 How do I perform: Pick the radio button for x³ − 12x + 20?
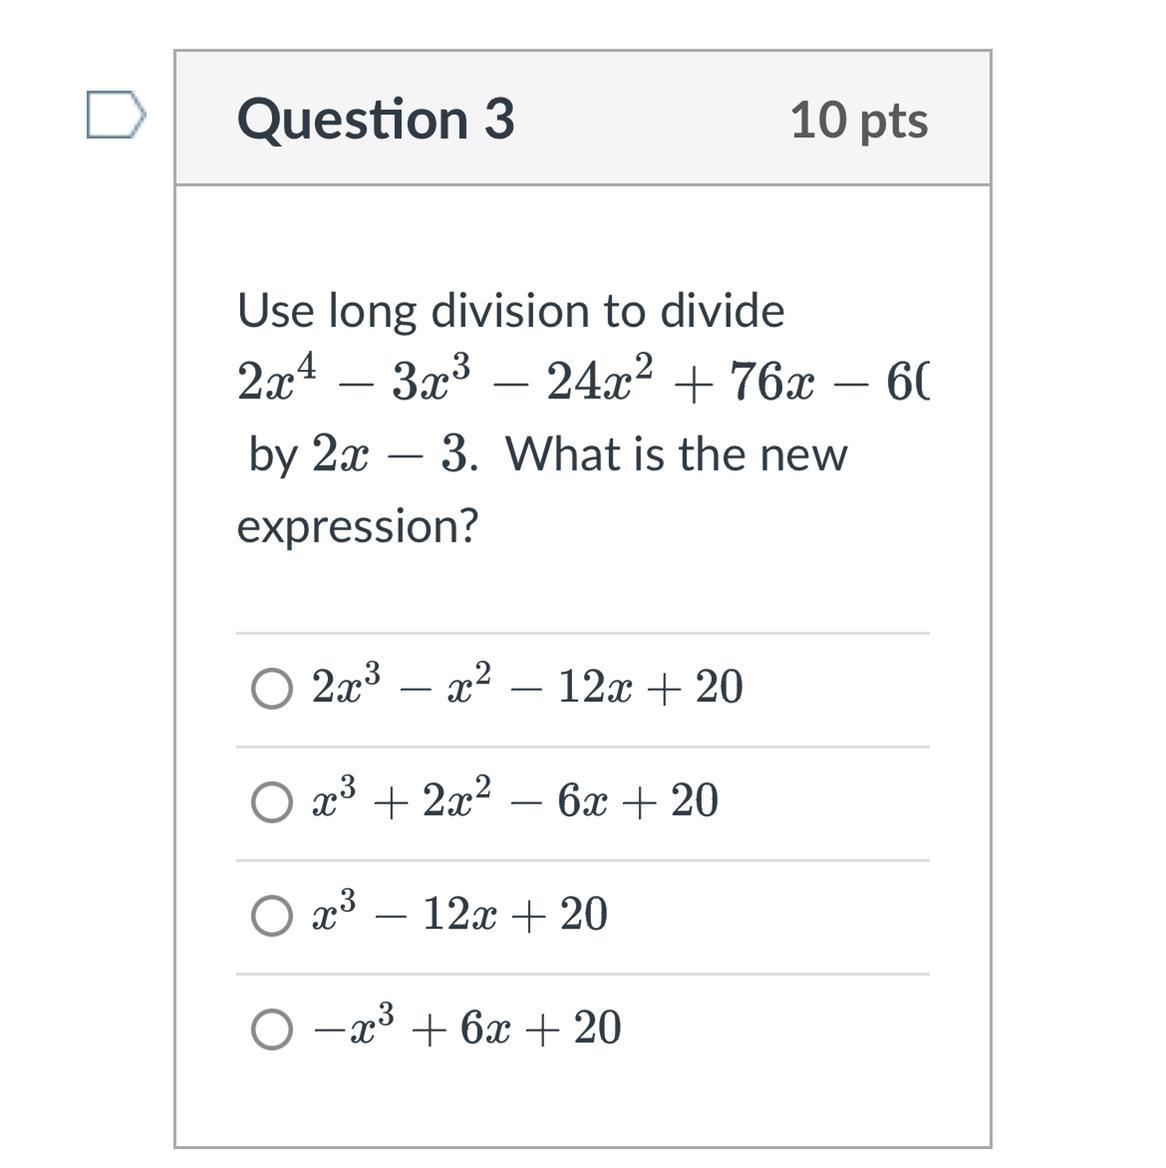[272, 915]
